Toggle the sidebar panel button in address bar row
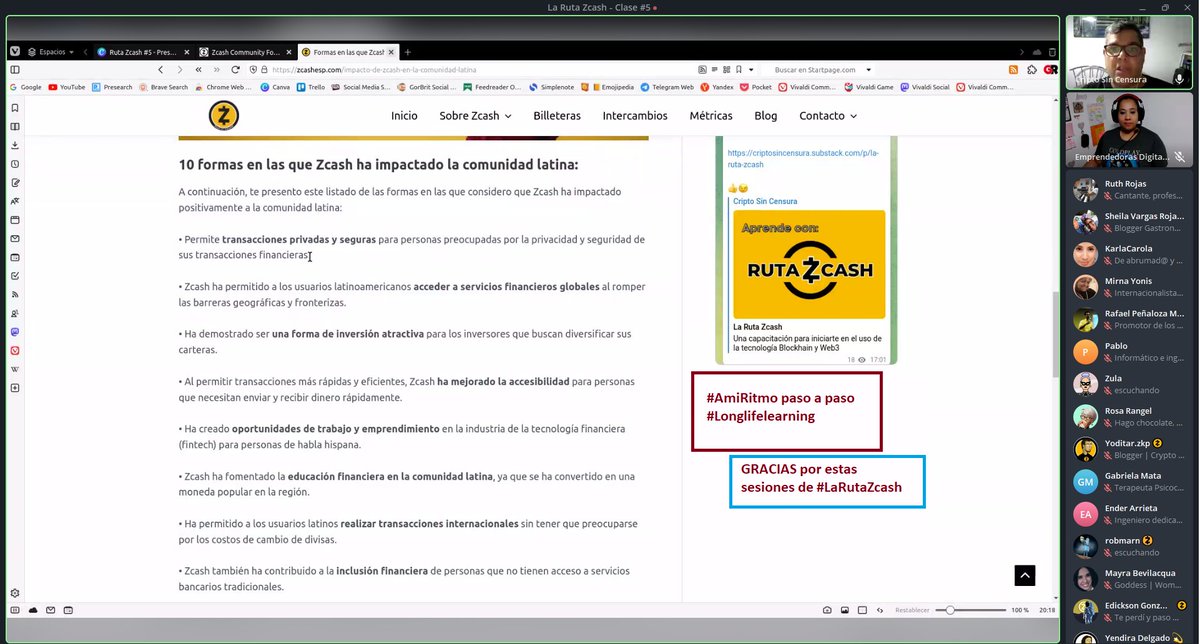Image resolution: width=1200 pixels, height=644 pixels. click(x=15, y=70)
